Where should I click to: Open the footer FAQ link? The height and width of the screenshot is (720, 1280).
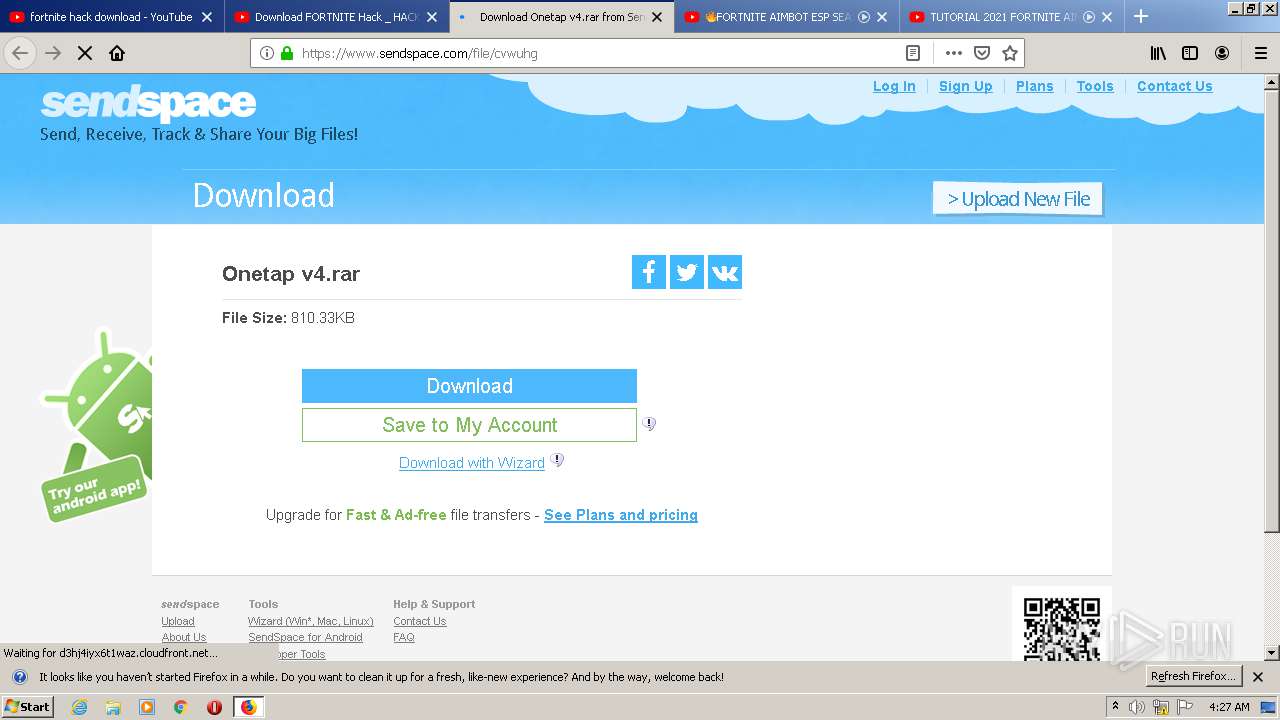[x=404, y=637]
